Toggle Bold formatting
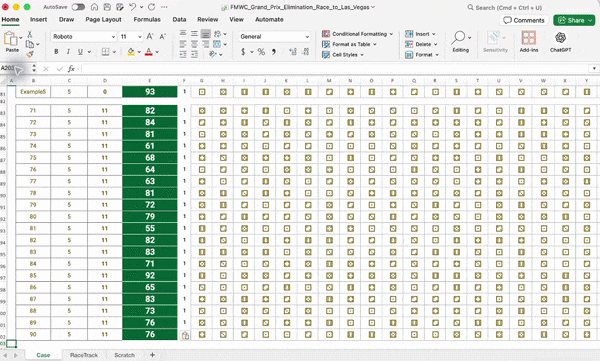 tap(56, 52)
